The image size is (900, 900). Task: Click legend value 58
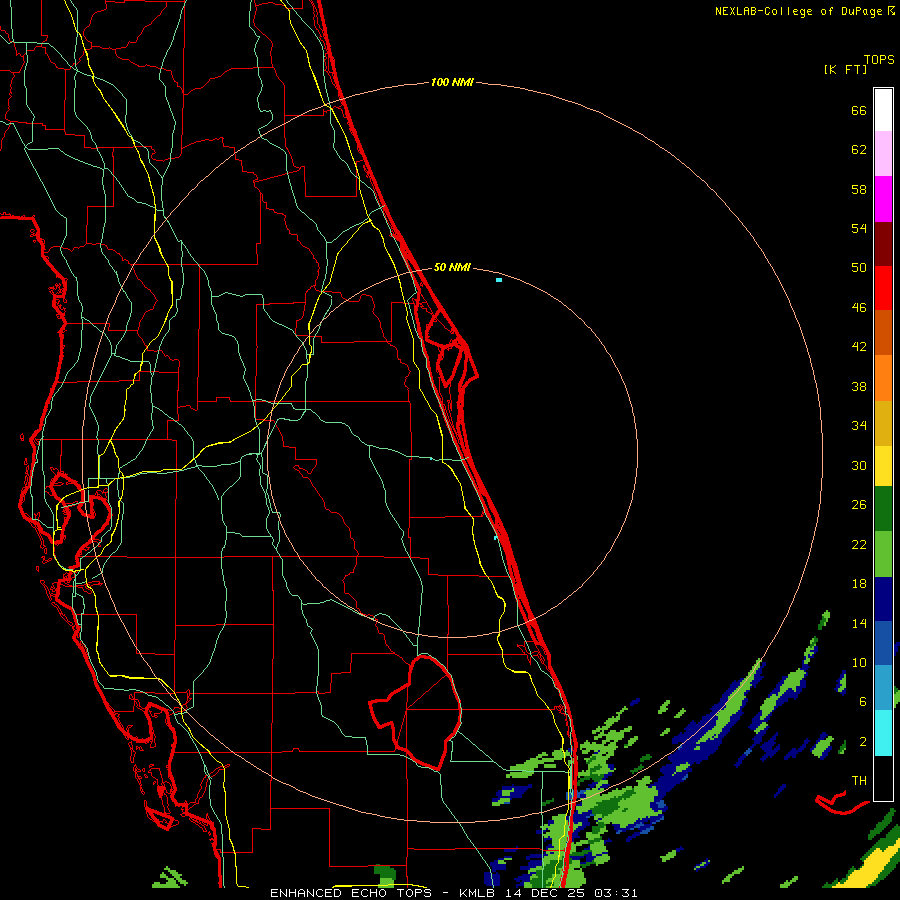(859, 189)
